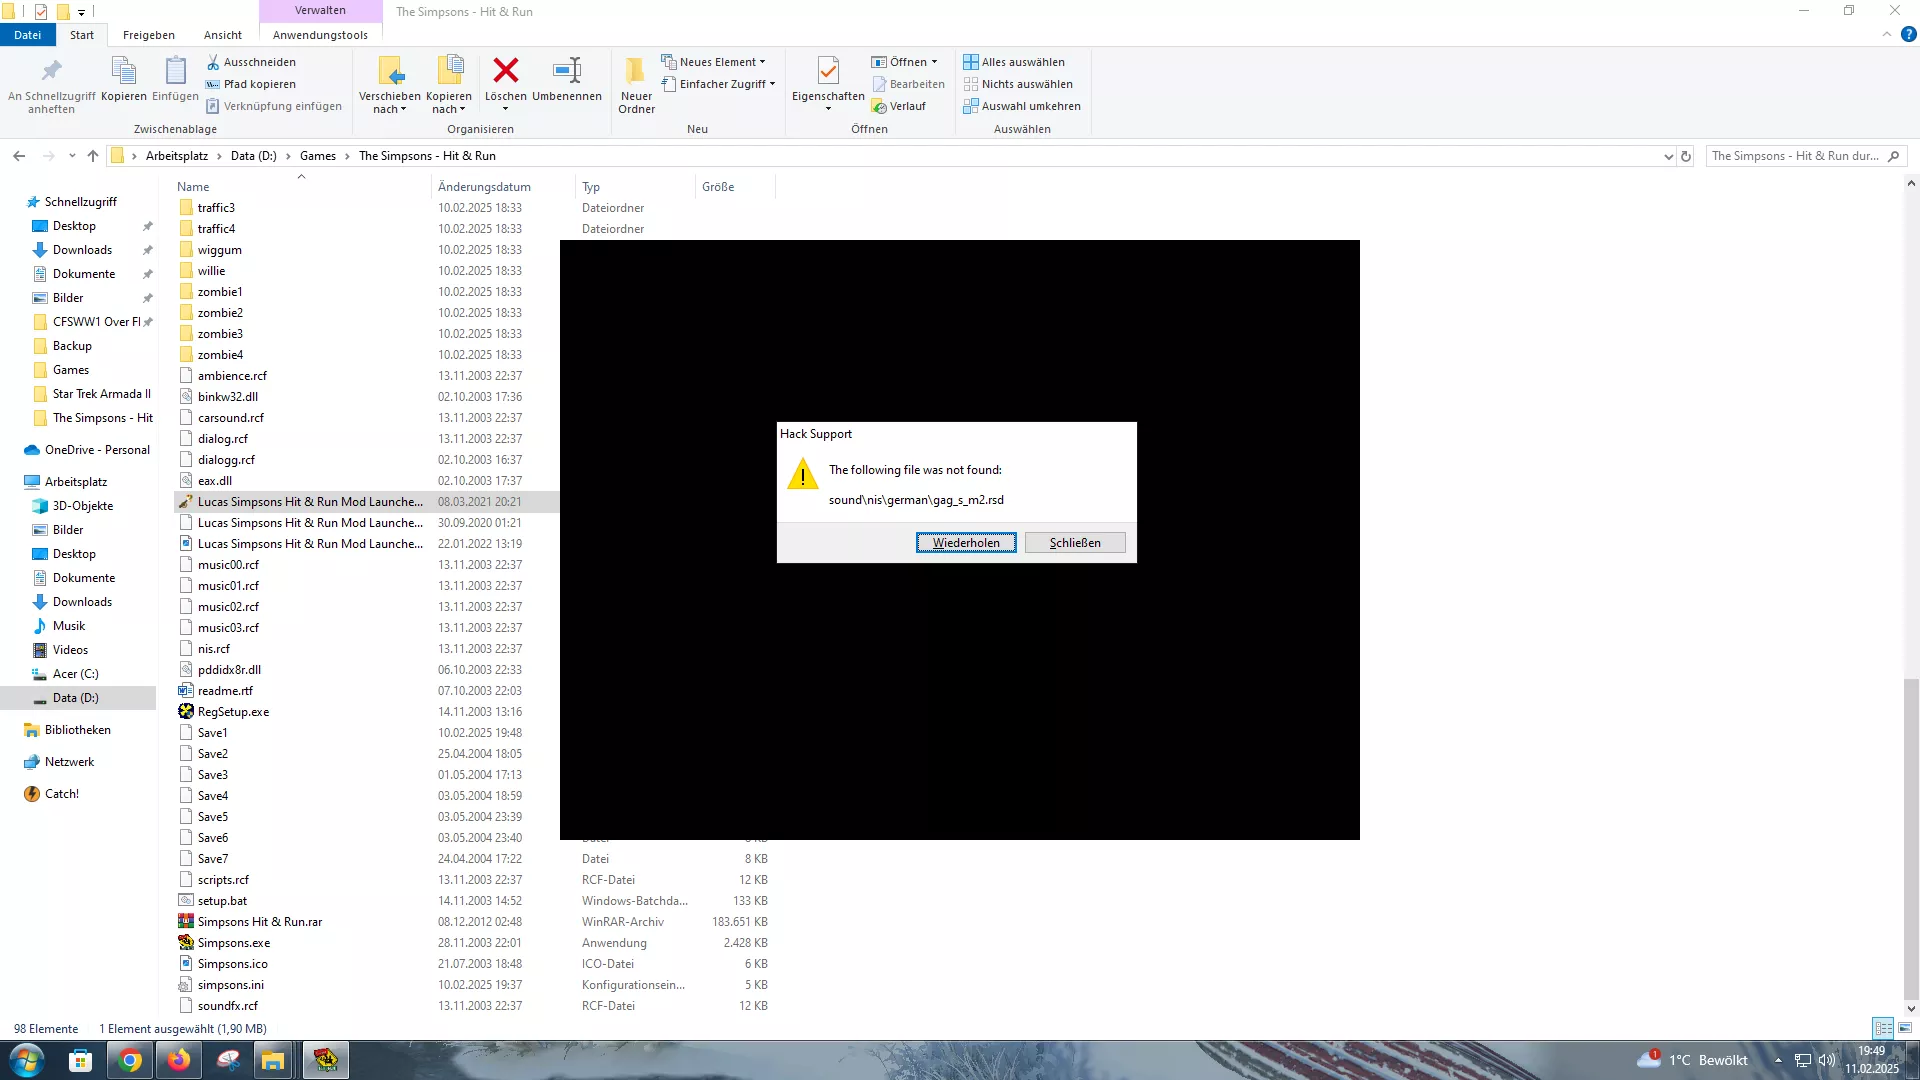Navigate back with the back arrow
This screenshot has height=1080, width=1920.
coord(19,156)
